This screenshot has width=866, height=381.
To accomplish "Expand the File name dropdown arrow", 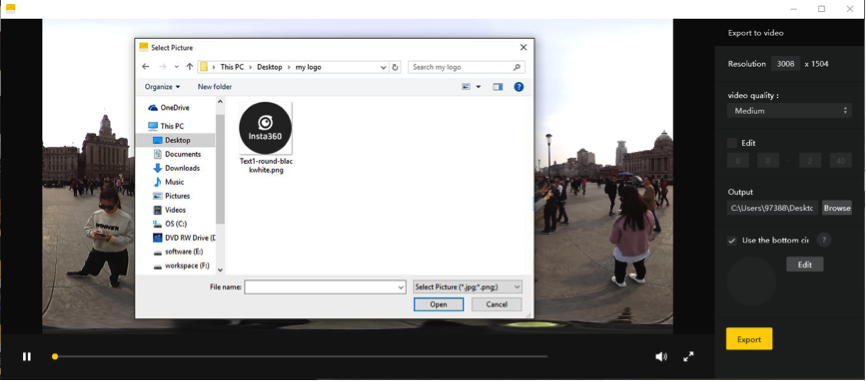I will coord(402,287).
